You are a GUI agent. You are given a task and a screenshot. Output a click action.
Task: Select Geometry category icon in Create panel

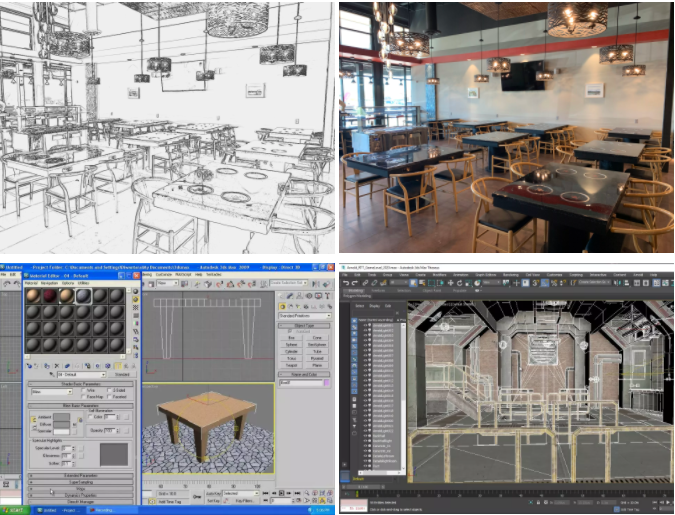pyautogui.click(x=282, y=307)
